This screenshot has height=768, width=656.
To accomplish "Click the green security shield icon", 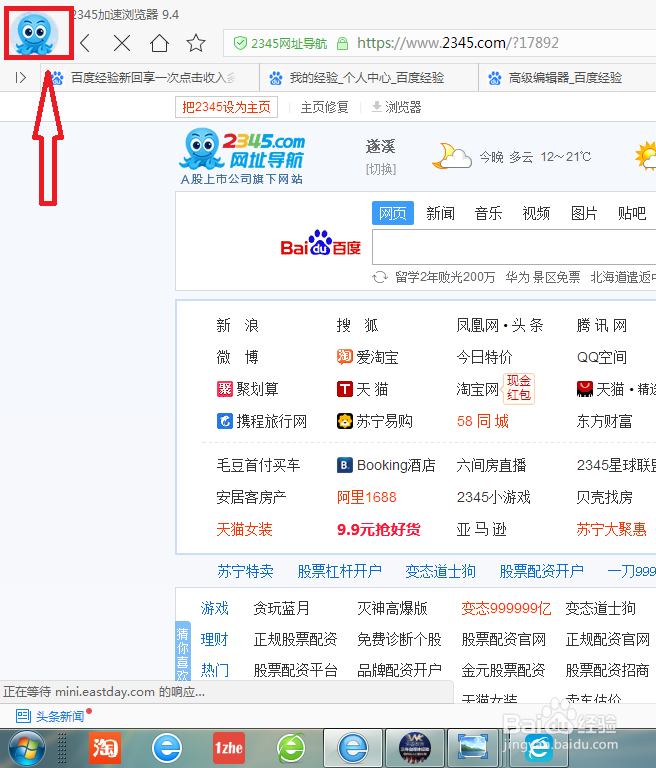I will (x=240, y=43).
